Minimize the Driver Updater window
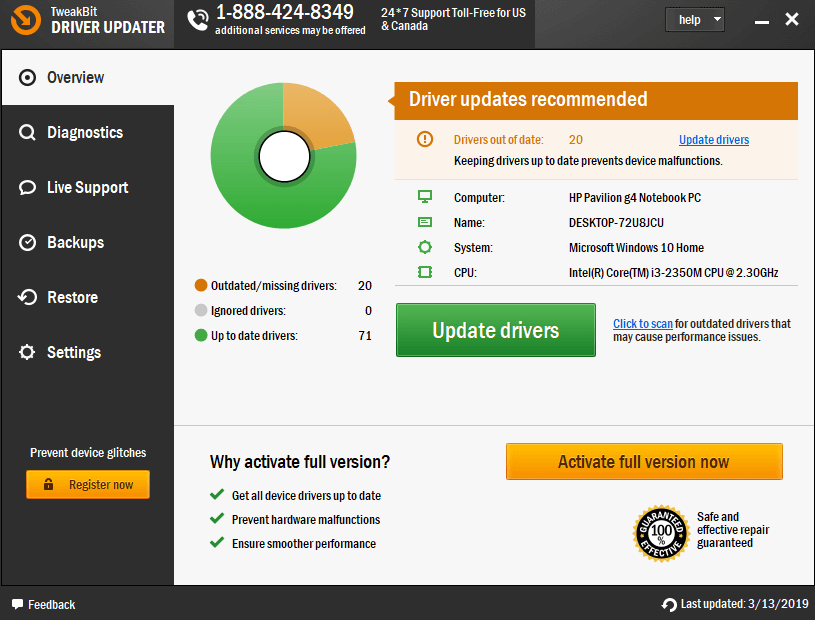 pyautogui.click(x=761, y=21)
